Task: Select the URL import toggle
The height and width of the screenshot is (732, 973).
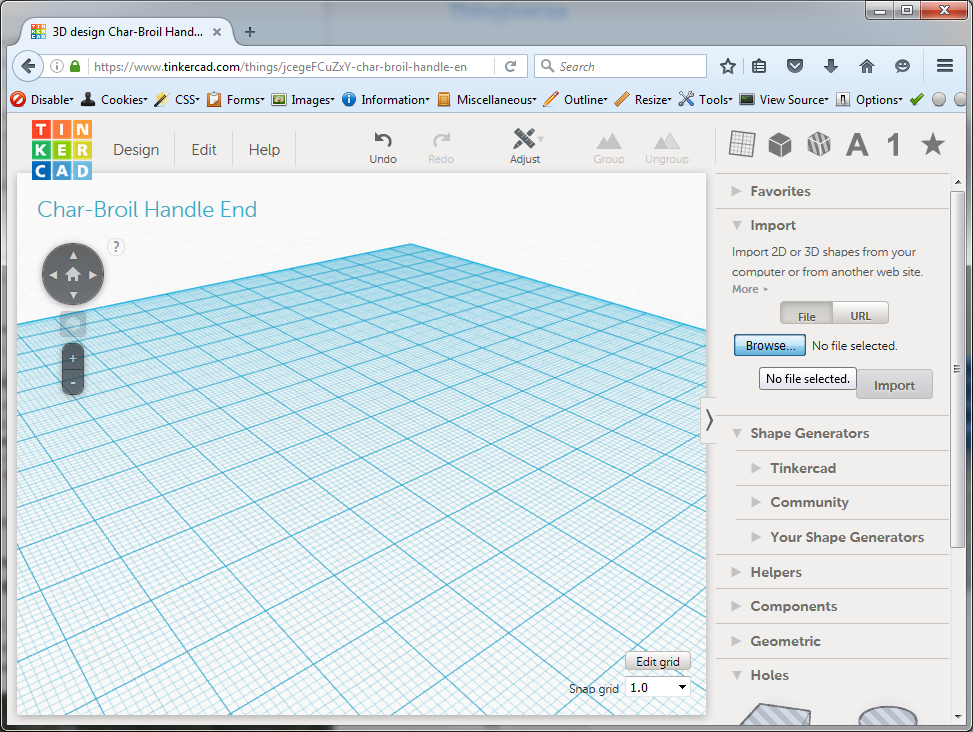Action: [x=860, y=313]
